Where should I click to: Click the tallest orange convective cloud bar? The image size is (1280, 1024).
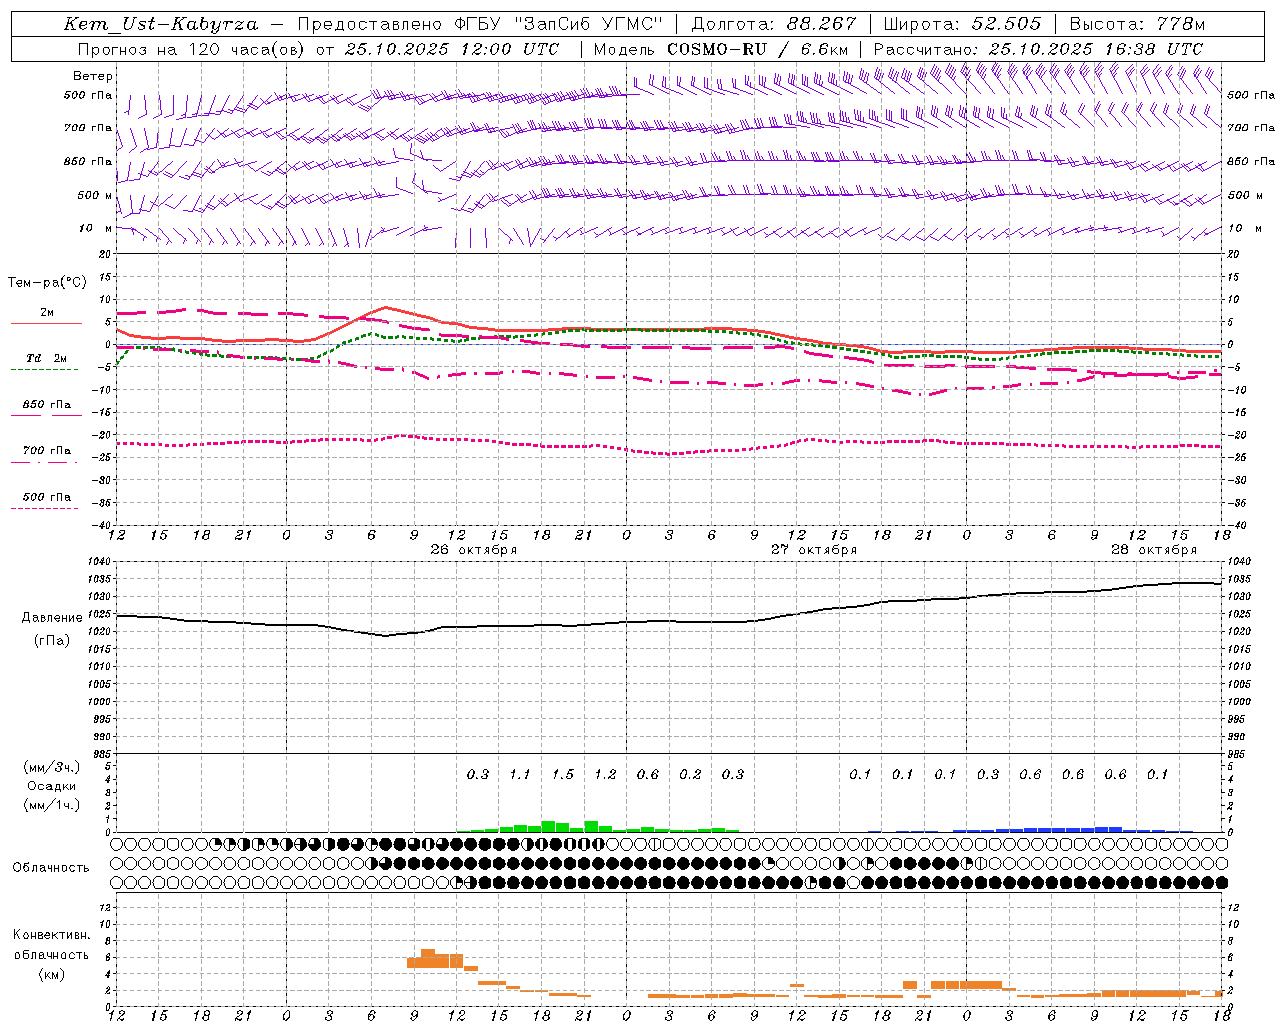click(x=428, y=958)
